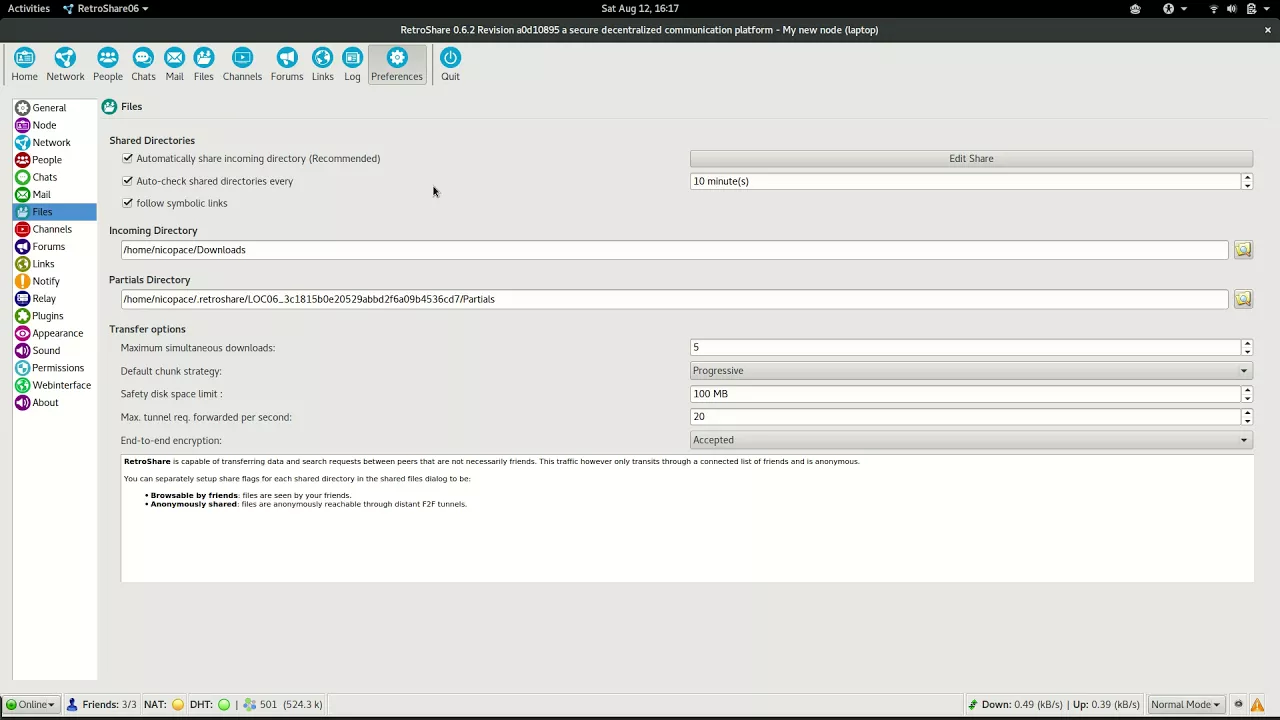
Task: Open the Default chunk strategy dropdown
Action: [x=971, y=371]
